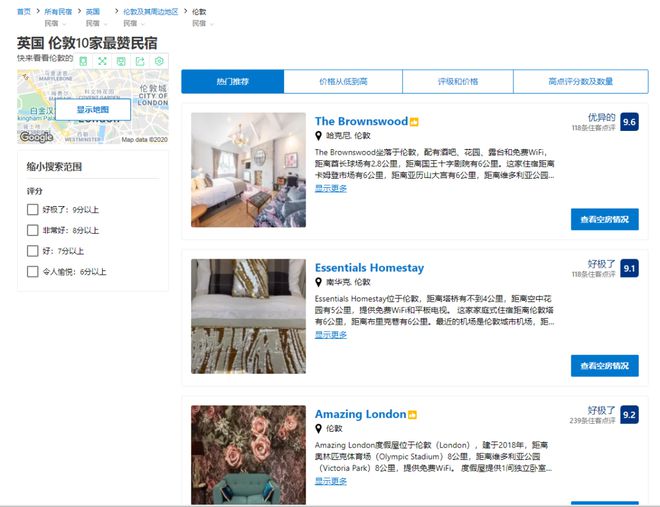This screenshot has width=660, height=507.
Task: Go to 首页 breadcrumb link
Action: [24, 12]
